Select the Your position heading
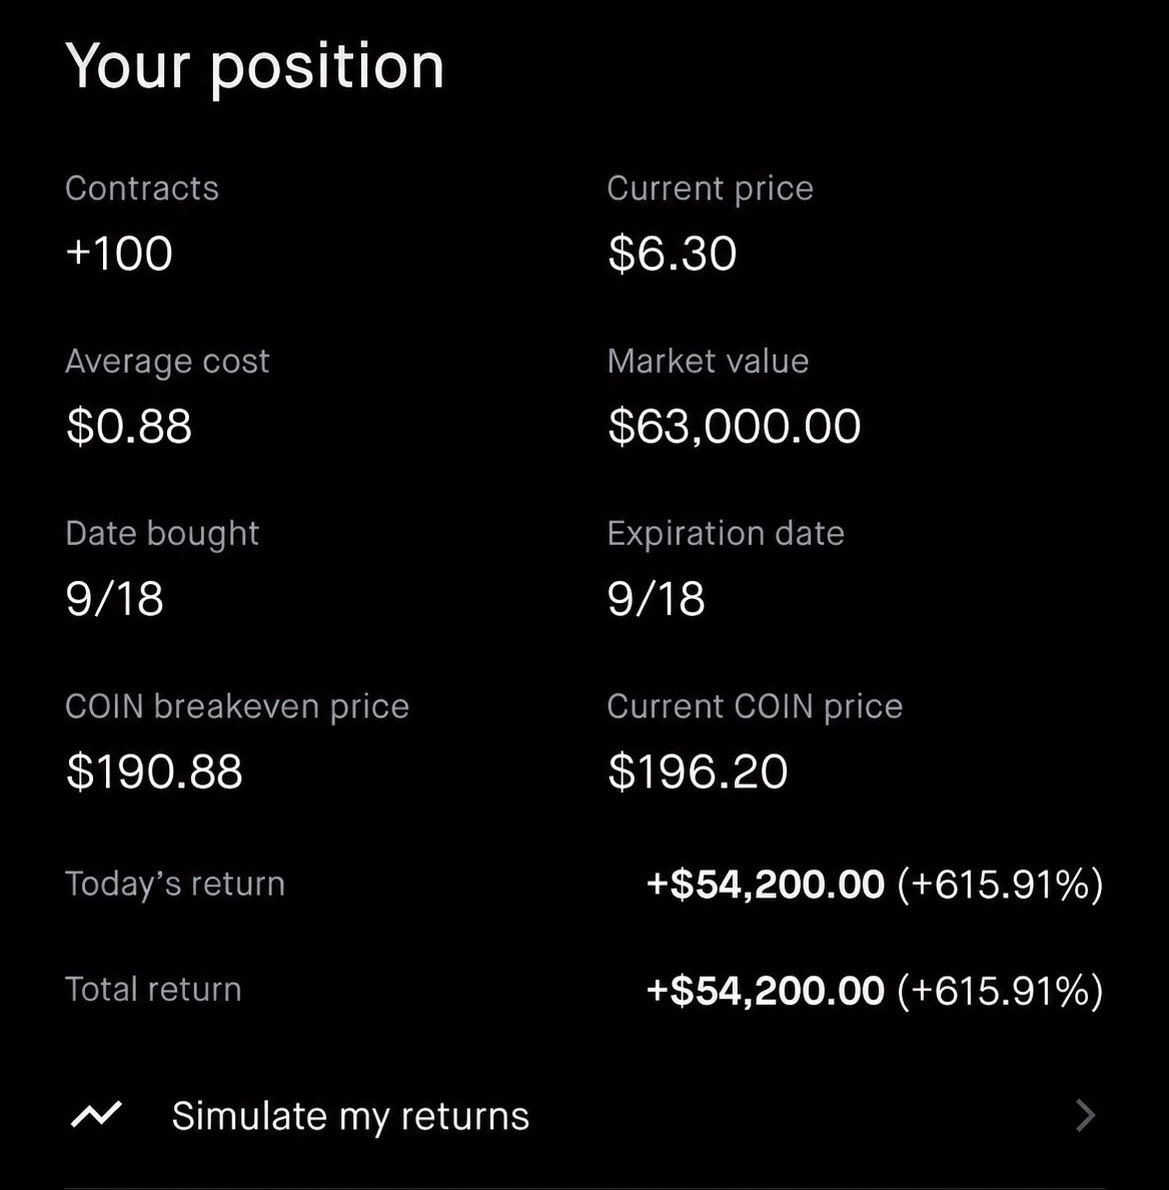This screenshot has height=1190, width=1169. [x=254, y=68]
